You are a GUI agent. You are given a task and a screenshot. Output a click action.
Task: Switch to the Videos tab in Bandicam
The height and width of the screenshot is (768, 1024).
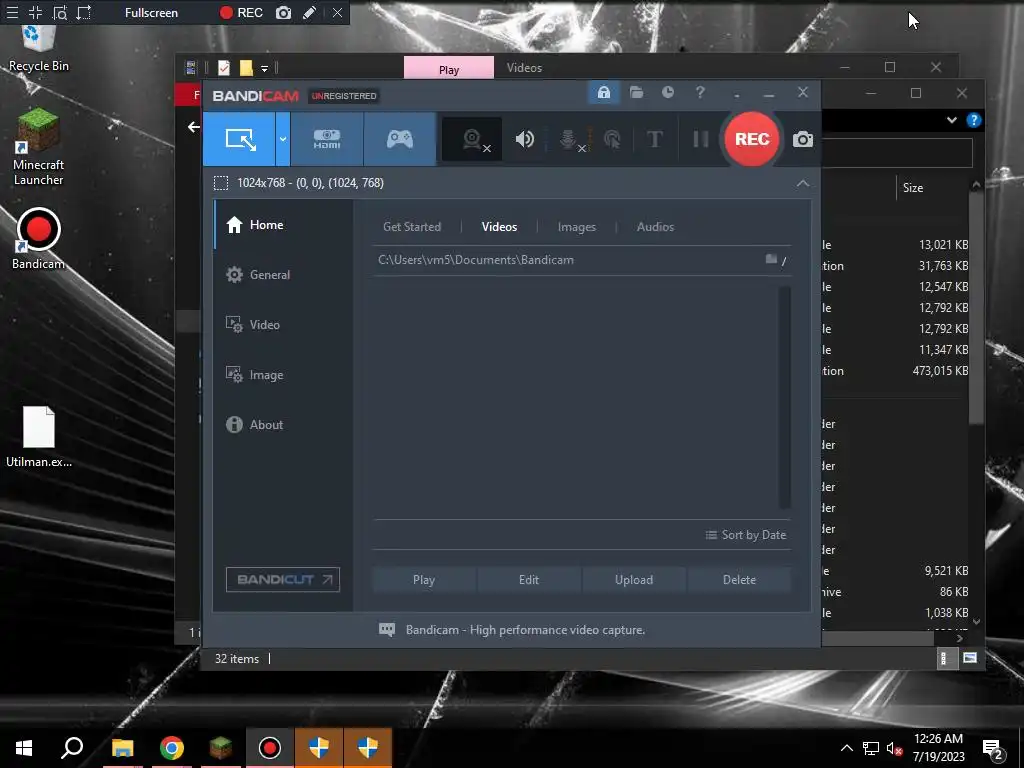tap(499, 227)
